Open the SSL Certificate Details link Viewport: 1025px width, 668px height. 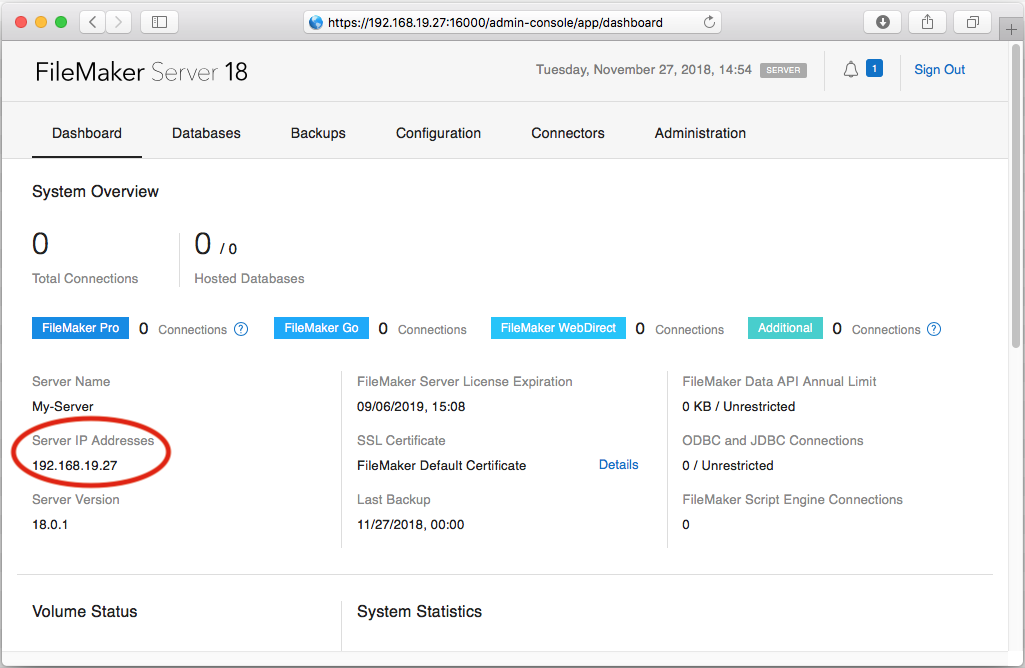(x=618, y=464)
